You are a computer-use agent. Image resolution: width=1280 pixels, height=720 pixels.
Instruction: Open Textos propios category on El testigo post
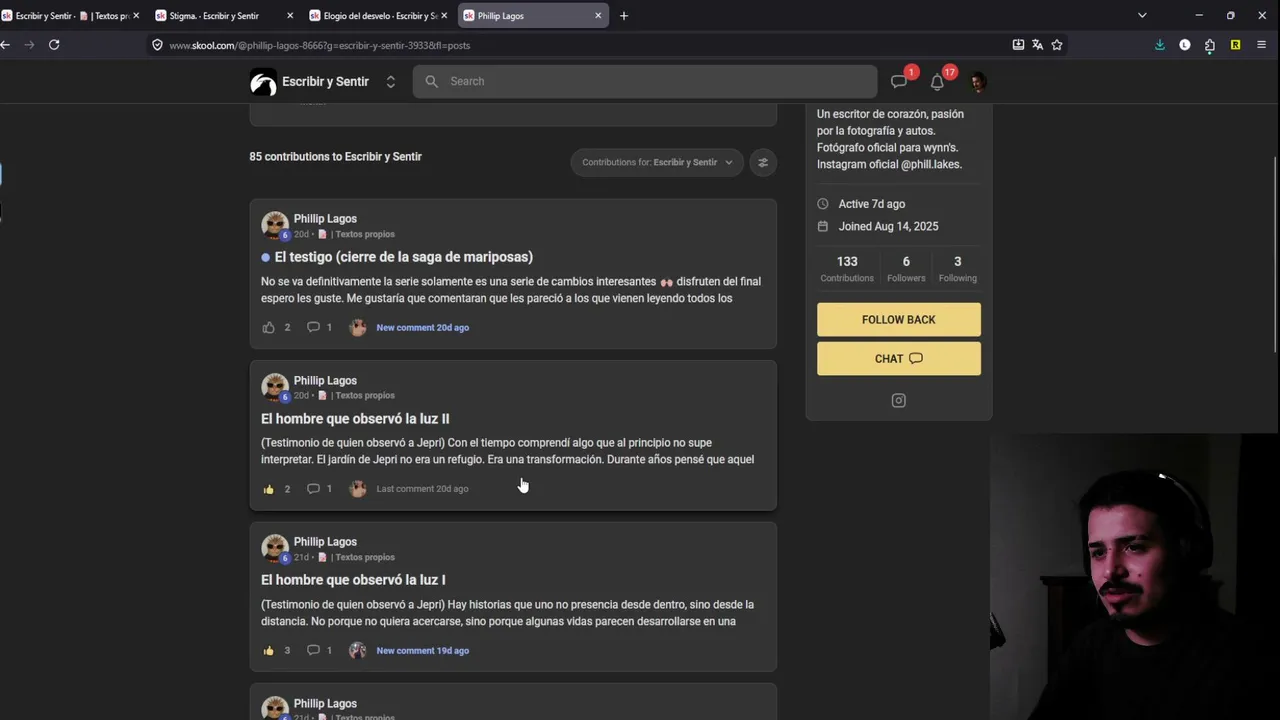(x=357, y=234)
